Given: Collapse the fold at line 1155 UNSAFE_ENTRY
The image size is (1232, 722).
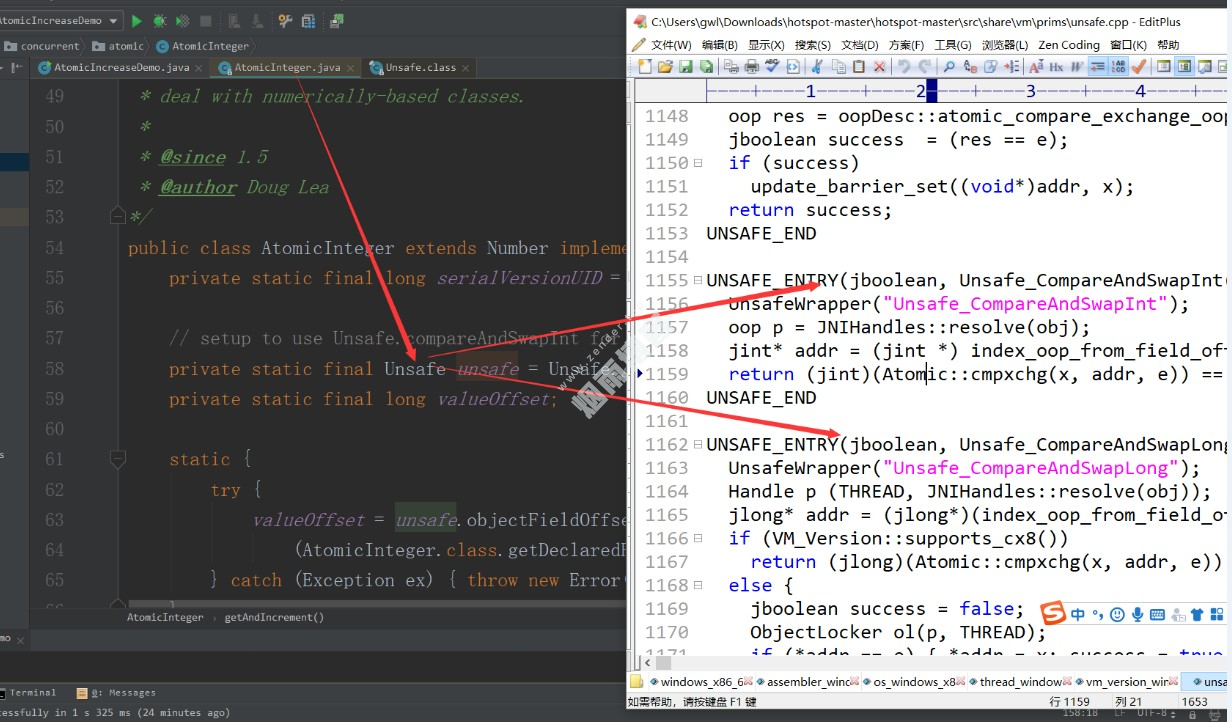Looking at the screenshot, I should tap(697, 281).
